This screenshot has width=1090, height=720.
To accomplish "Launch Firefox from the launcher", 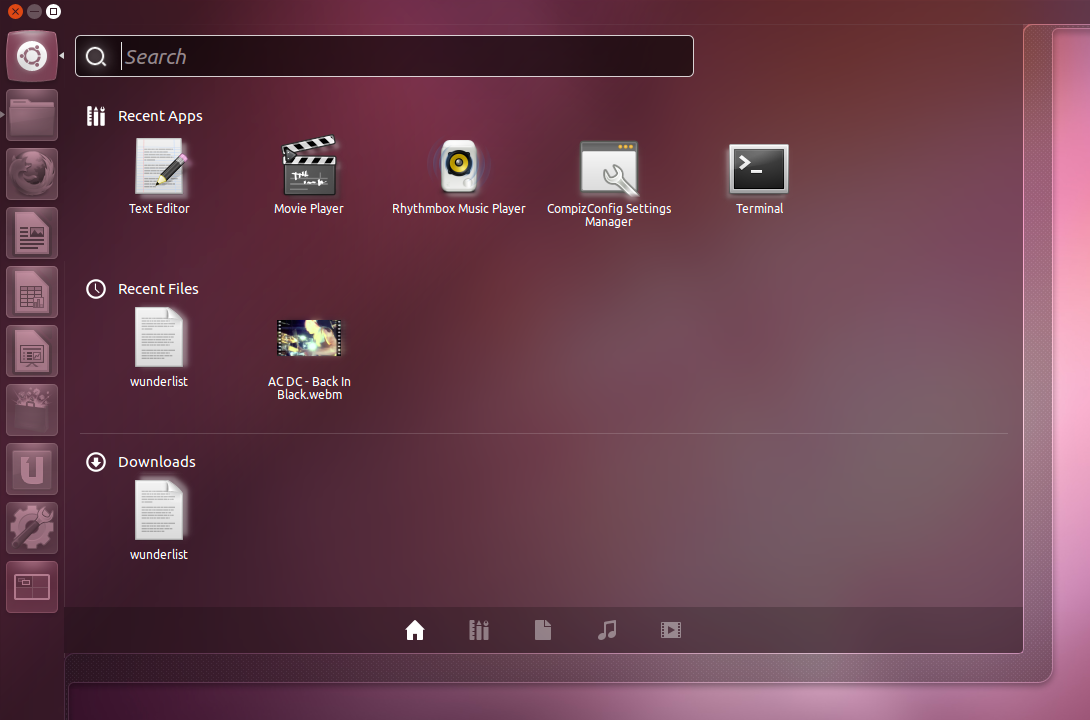I will pos(32,173).
